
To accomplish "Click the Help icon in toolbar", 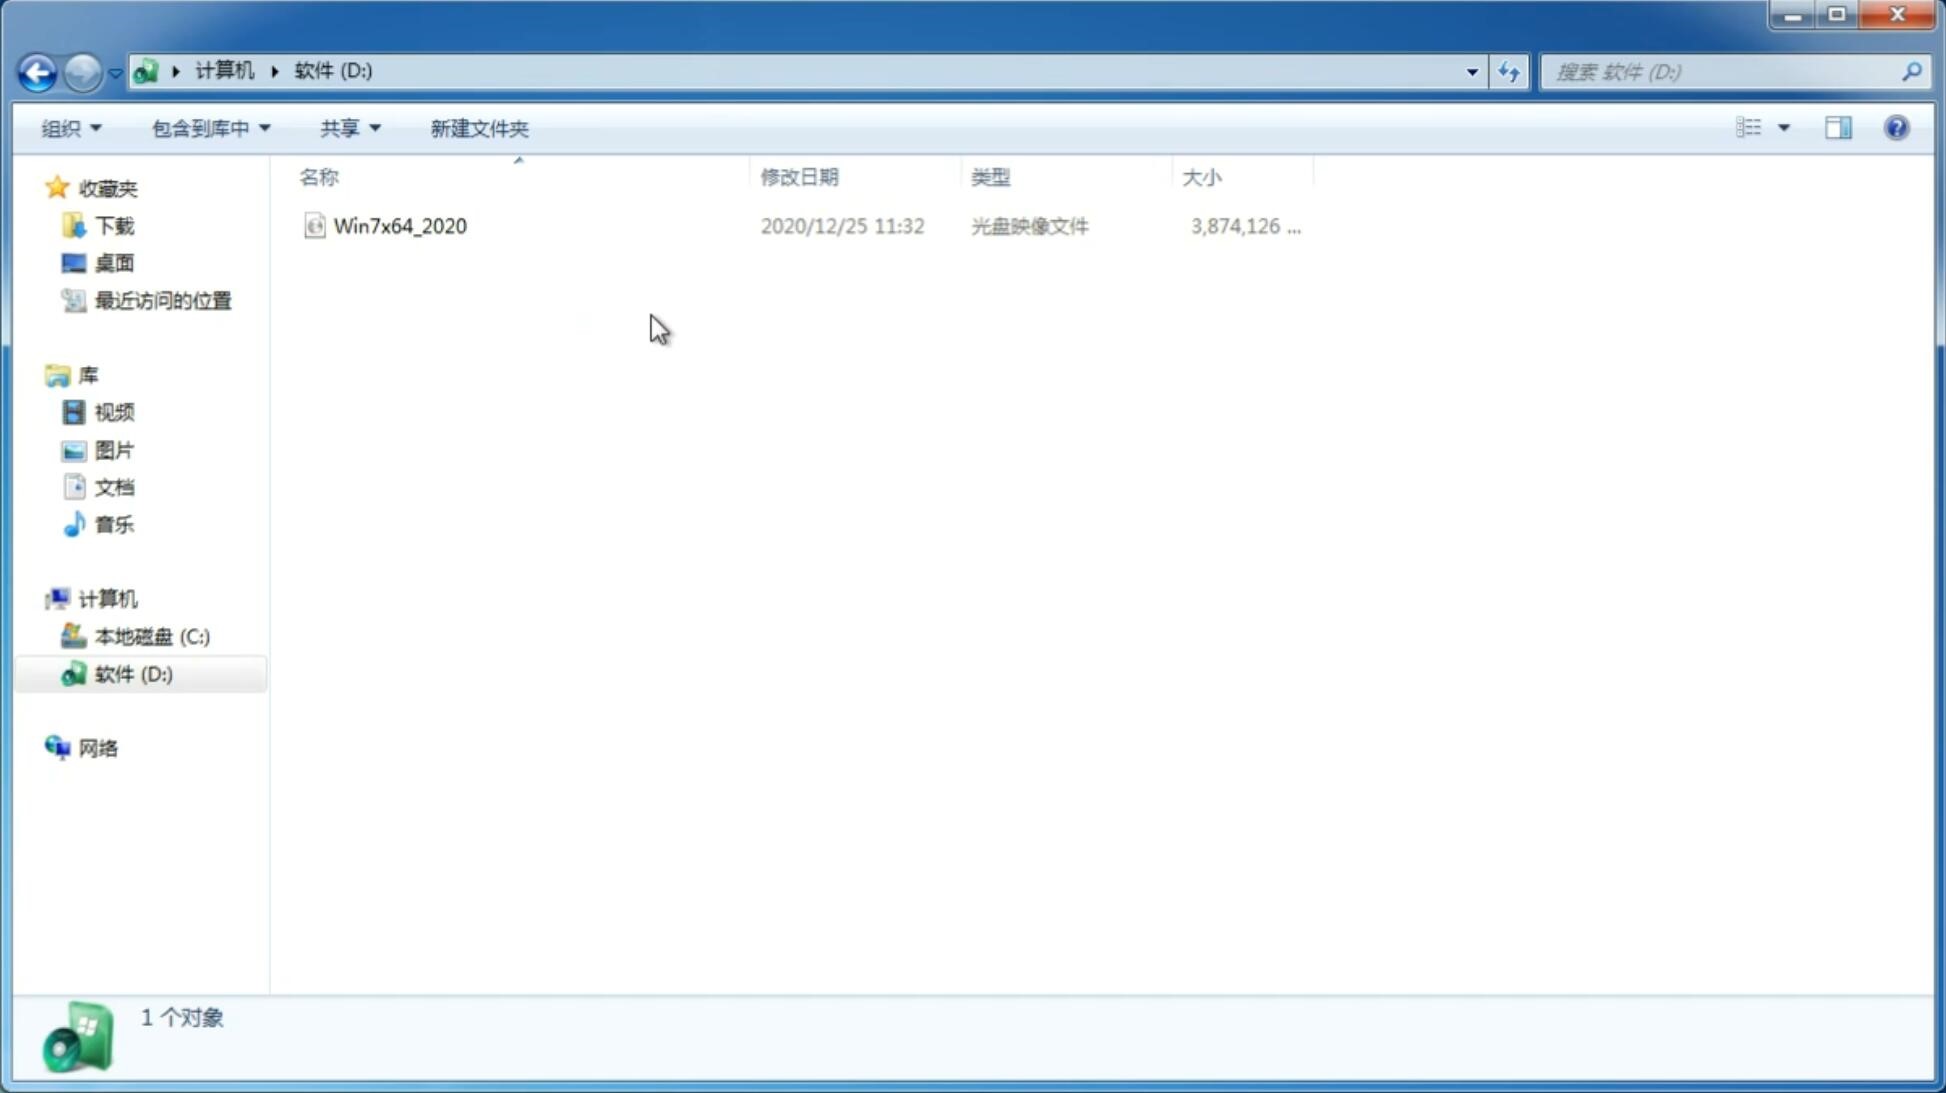I will pos(1898,127).
